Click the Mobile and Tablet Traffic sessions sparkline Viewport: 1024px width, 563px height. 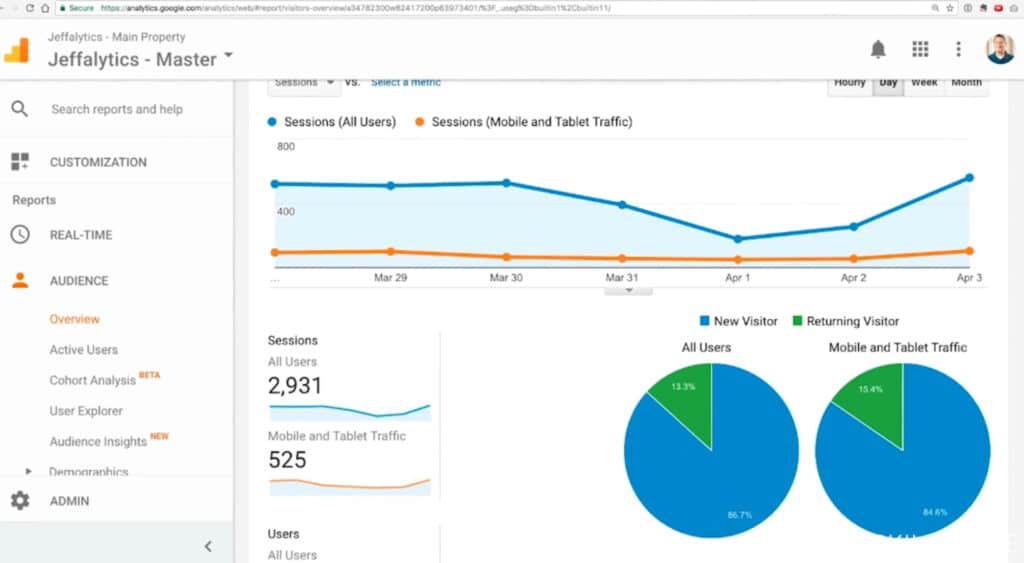point(349,486)
